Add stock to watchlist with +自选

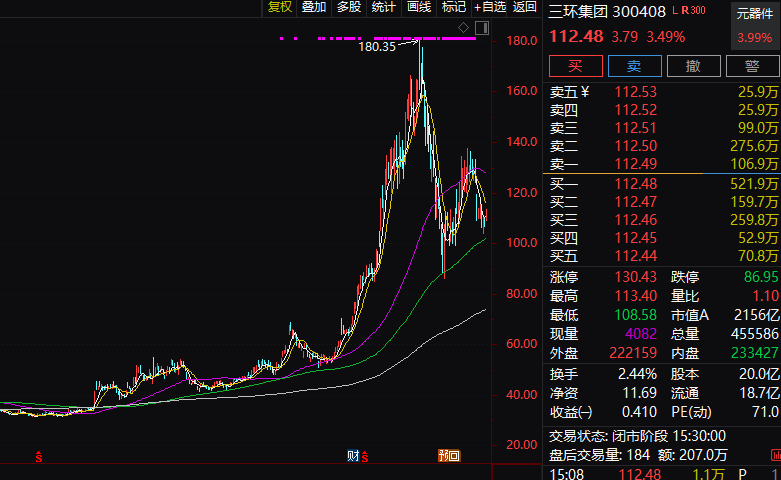(490, 7)
